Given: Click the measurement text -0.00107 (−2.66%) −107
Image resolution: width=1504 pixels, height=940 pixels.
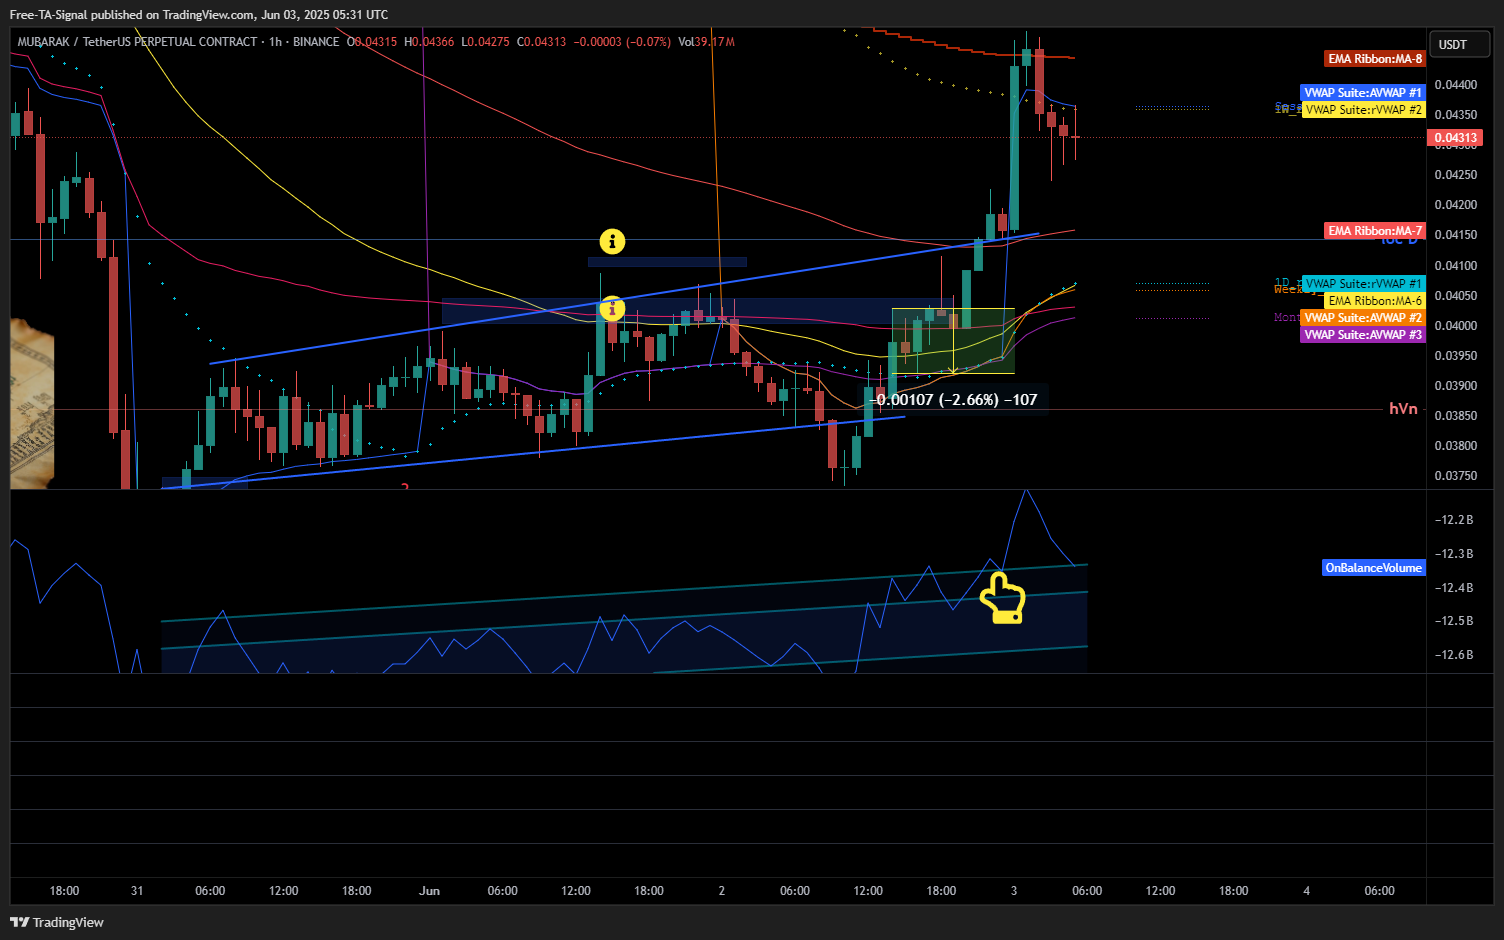Looking at the screenshot, I should [x=954, y=399].
